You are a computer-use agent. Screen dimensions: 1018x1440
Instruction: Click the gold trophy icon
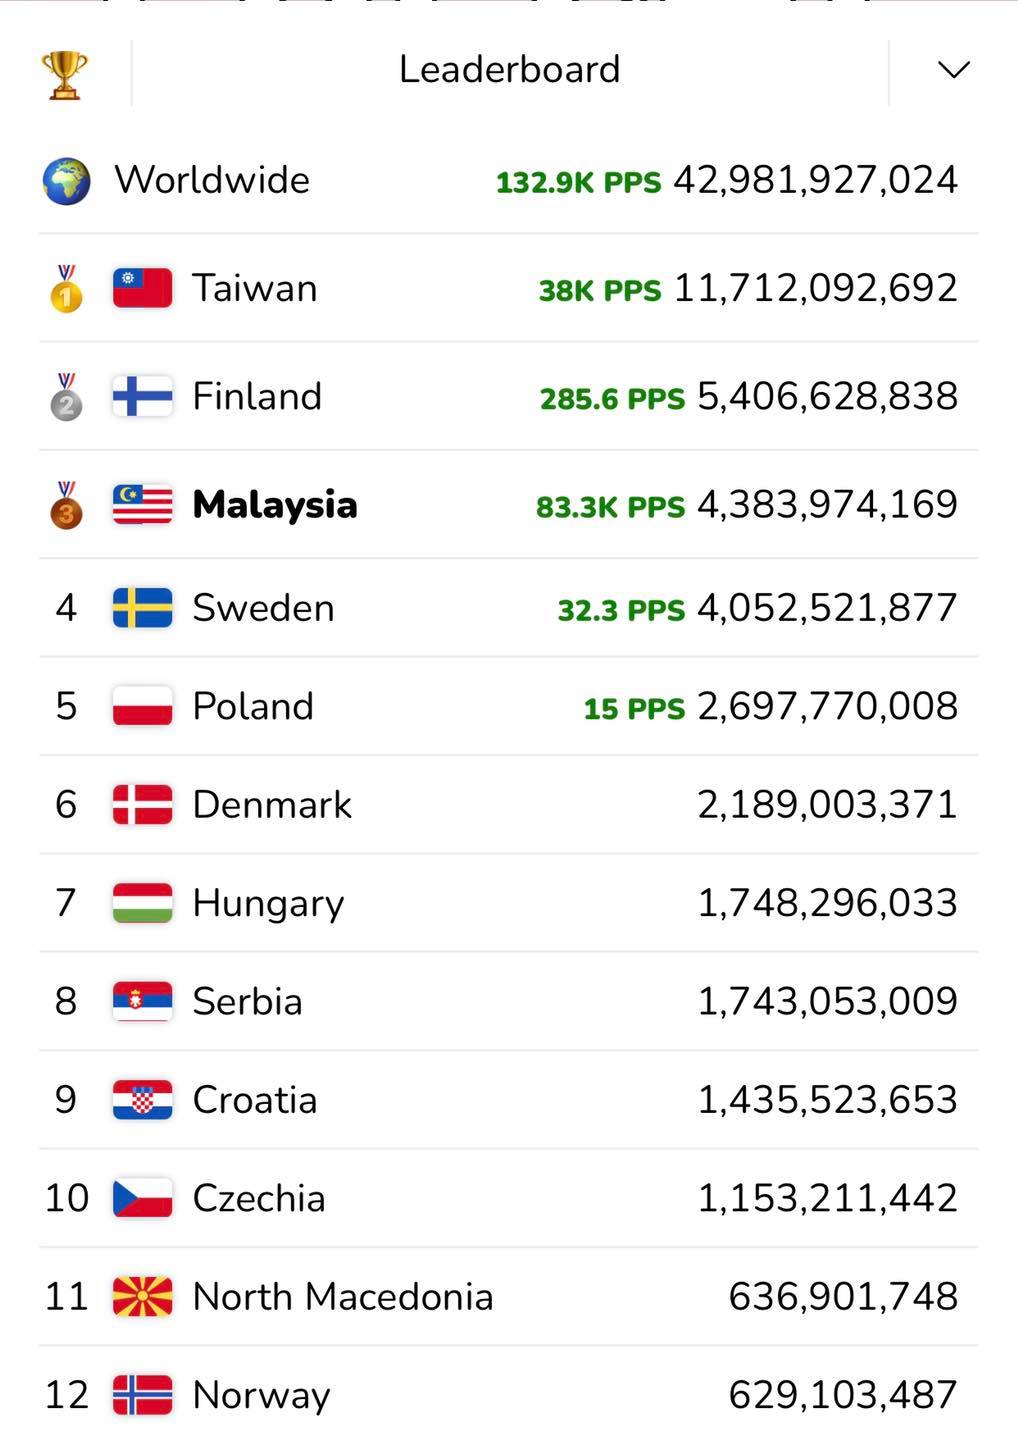click(65, 75)
